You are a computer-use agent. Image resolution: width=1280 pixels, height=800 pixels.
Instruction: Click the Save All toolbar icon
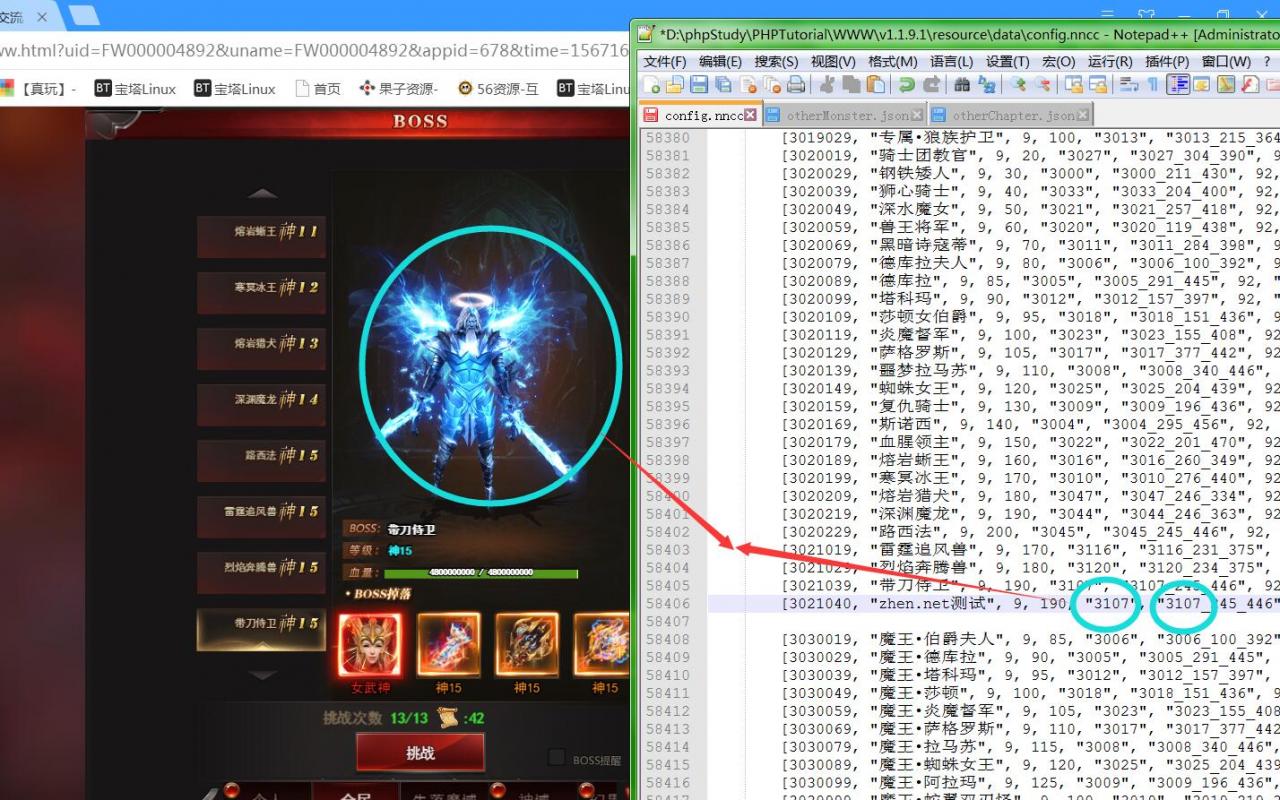(723, 85)
